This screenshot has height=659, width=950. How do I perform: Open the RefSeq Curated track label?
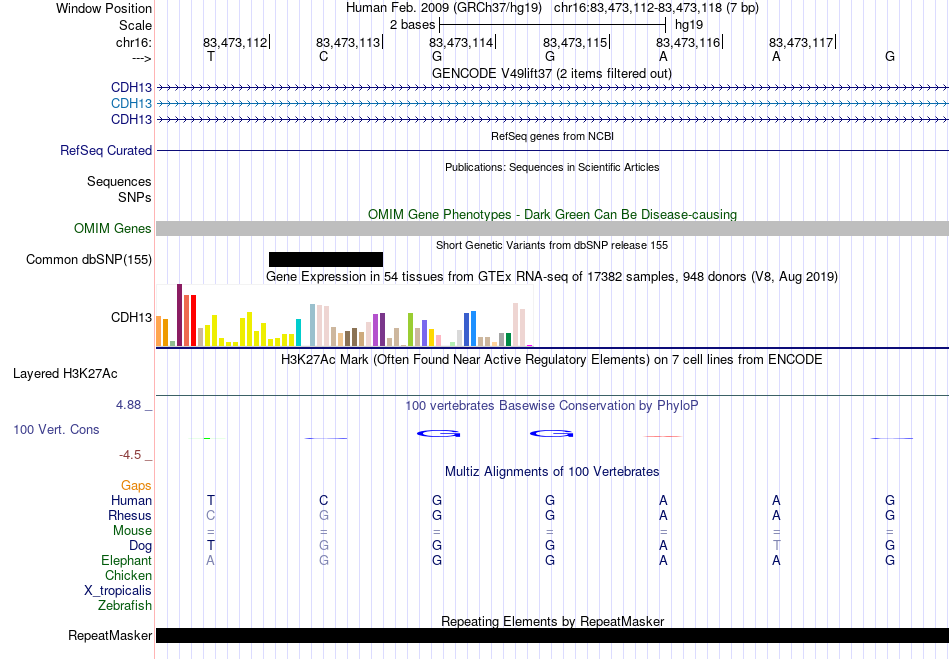[x=106, y=150]
